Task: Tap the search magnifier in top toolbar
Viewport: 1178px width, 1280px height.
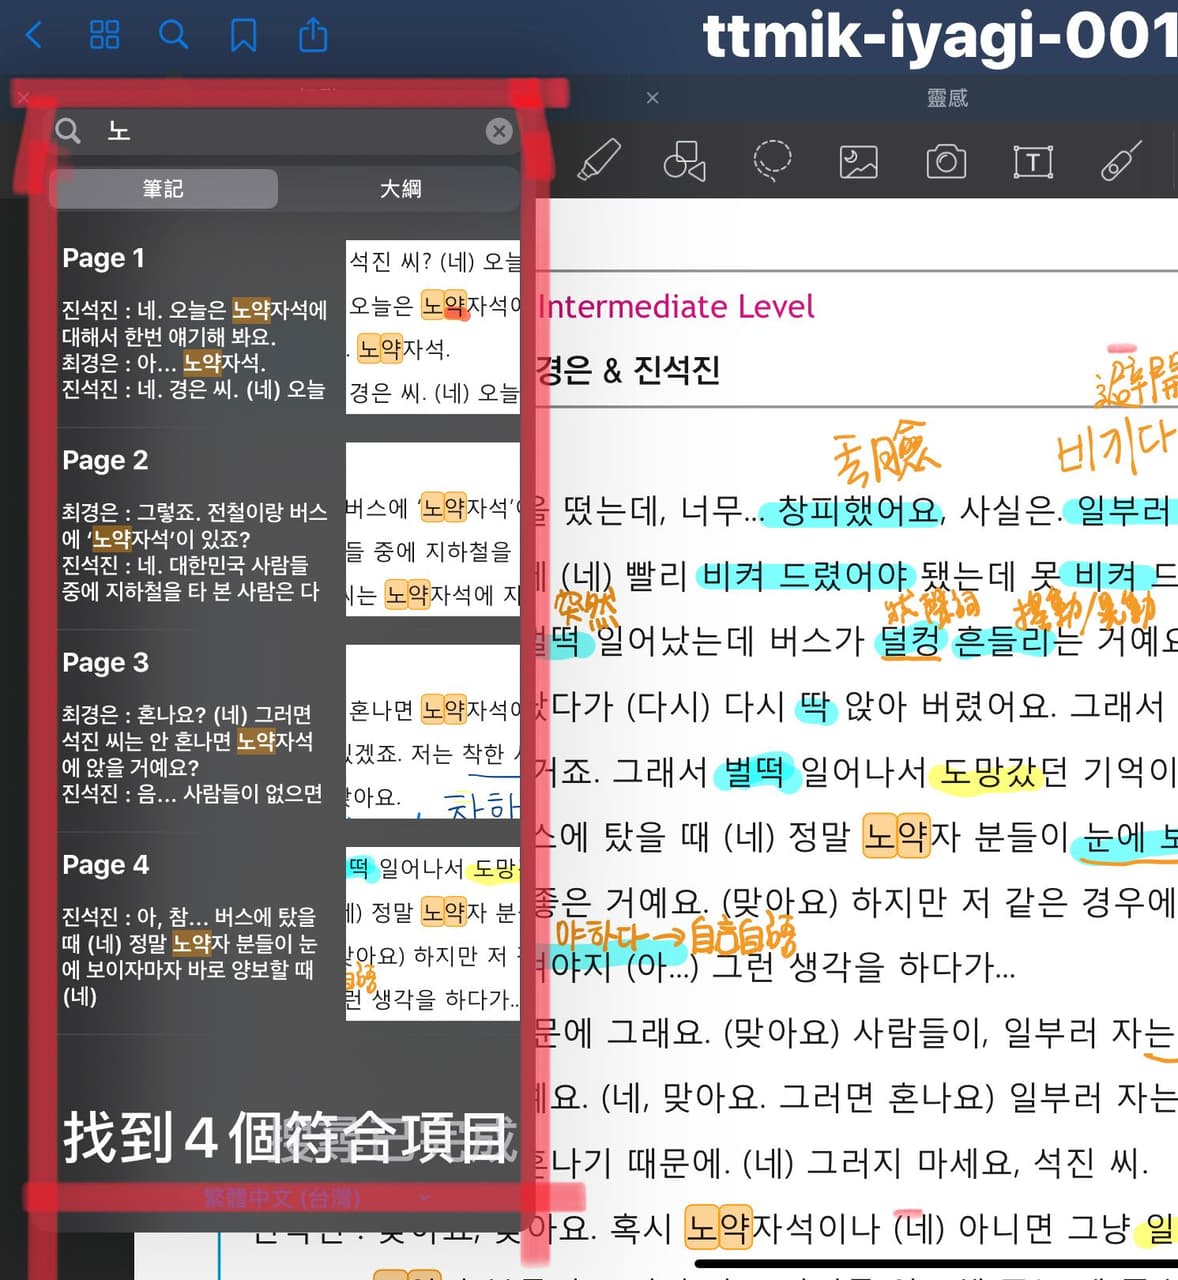Action: point(174,35)
